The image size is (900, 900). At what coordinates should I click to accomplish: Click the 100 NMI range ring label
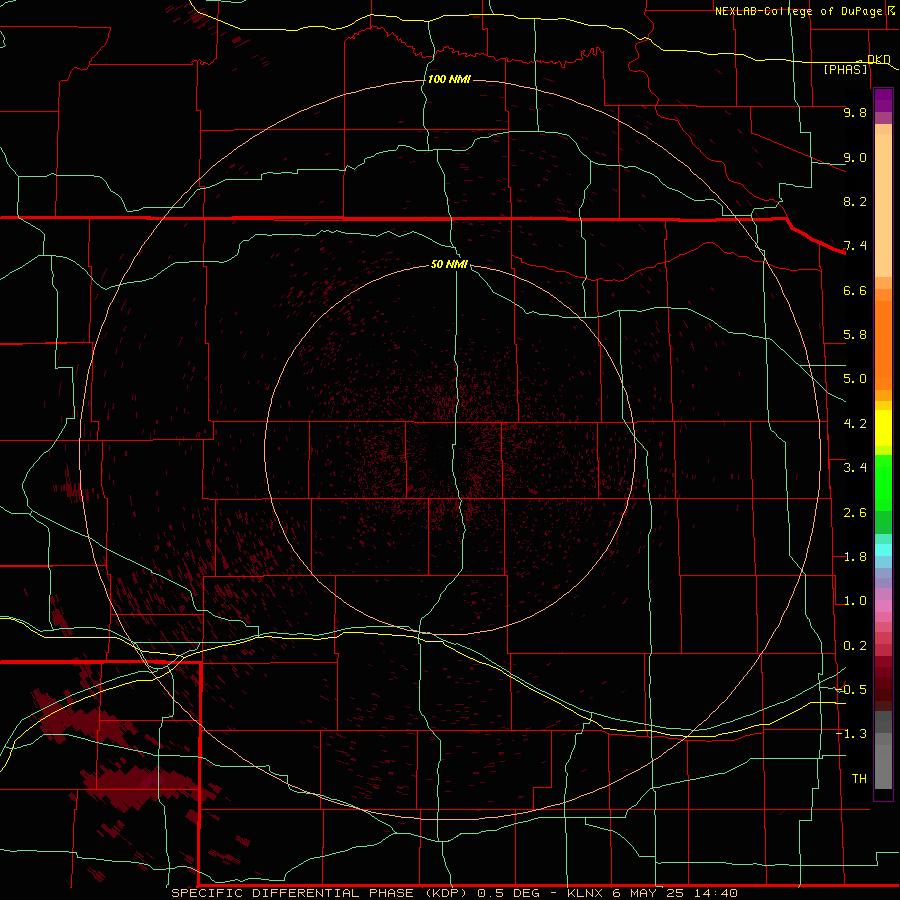pos(449,79)
